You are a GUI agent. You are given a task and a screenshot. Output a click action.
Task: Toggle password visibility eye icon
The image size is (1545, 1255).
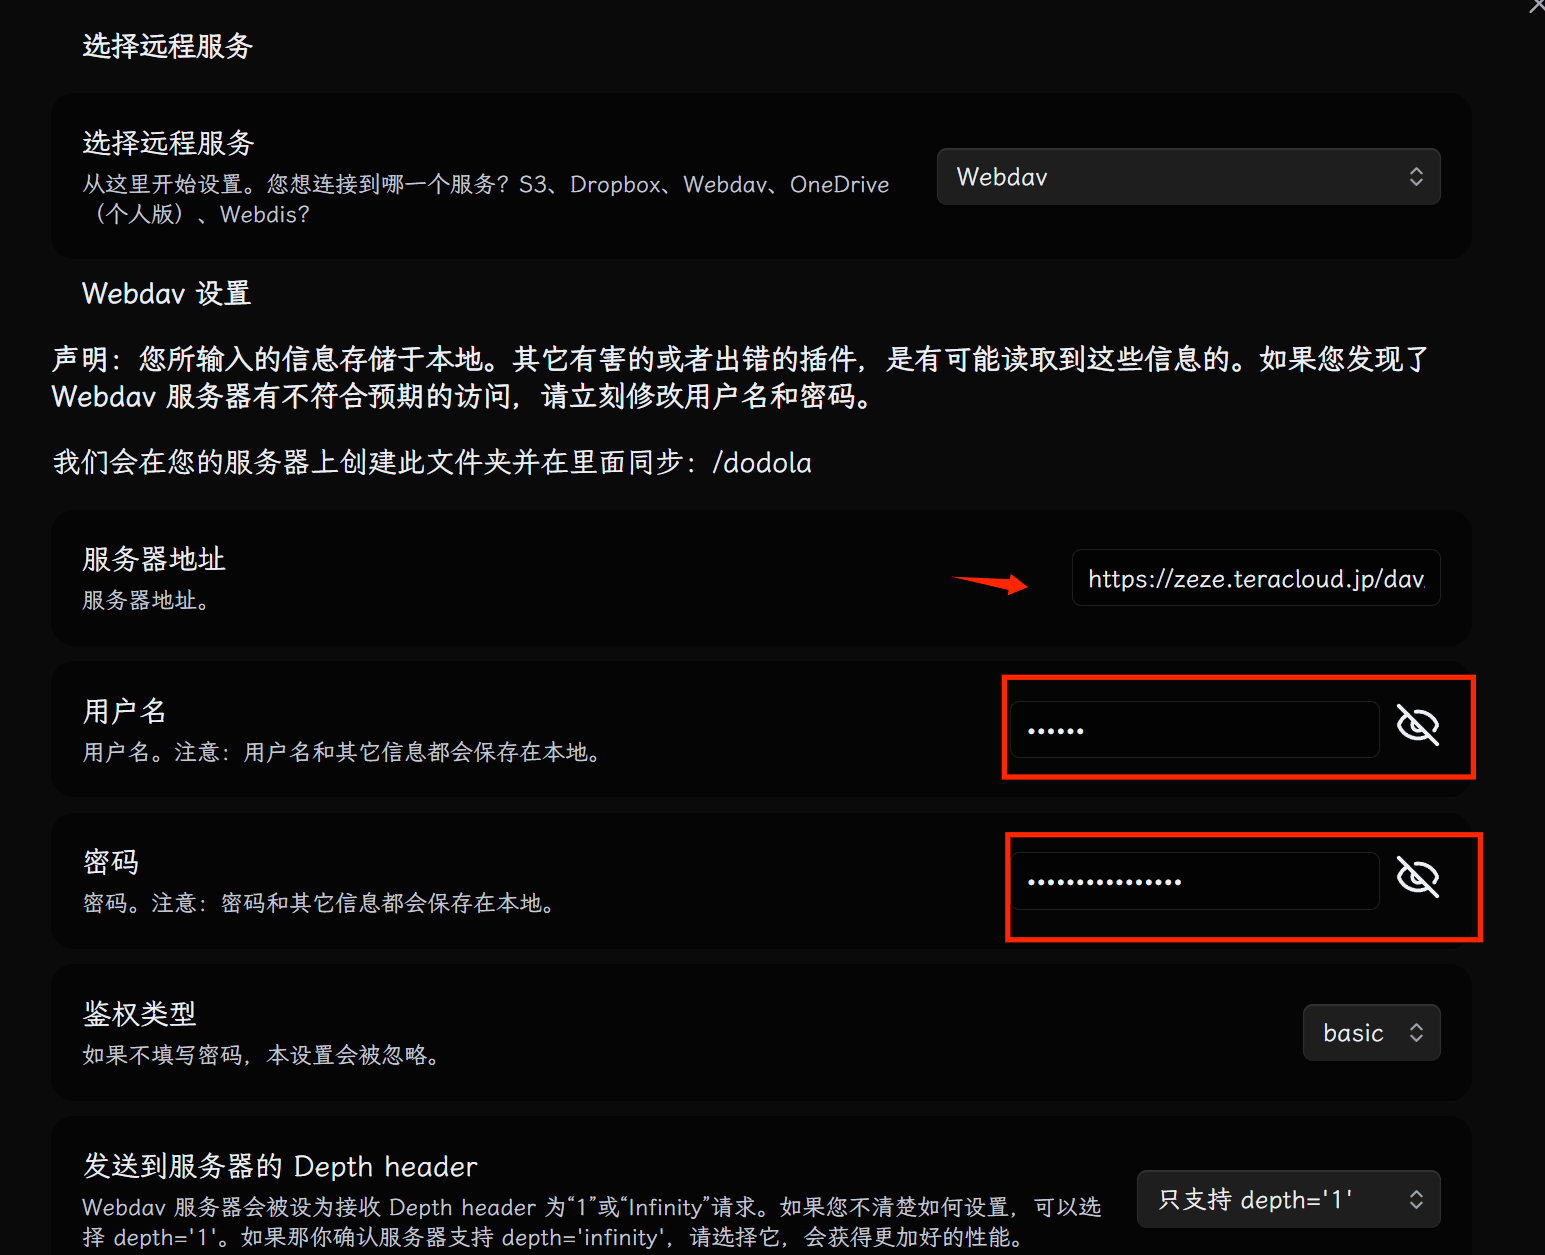click(1417, 878)
